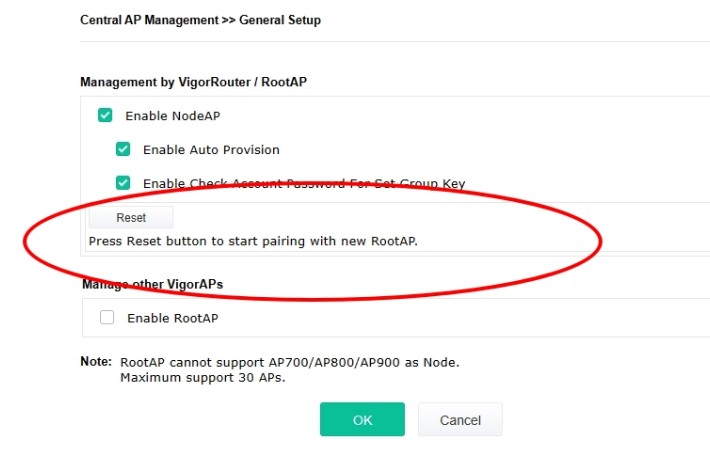Image resolution: width=710 pixels, height=462 pixels.
Task: Cancel the General Setup changes
Action: click(x=460, y=420)
